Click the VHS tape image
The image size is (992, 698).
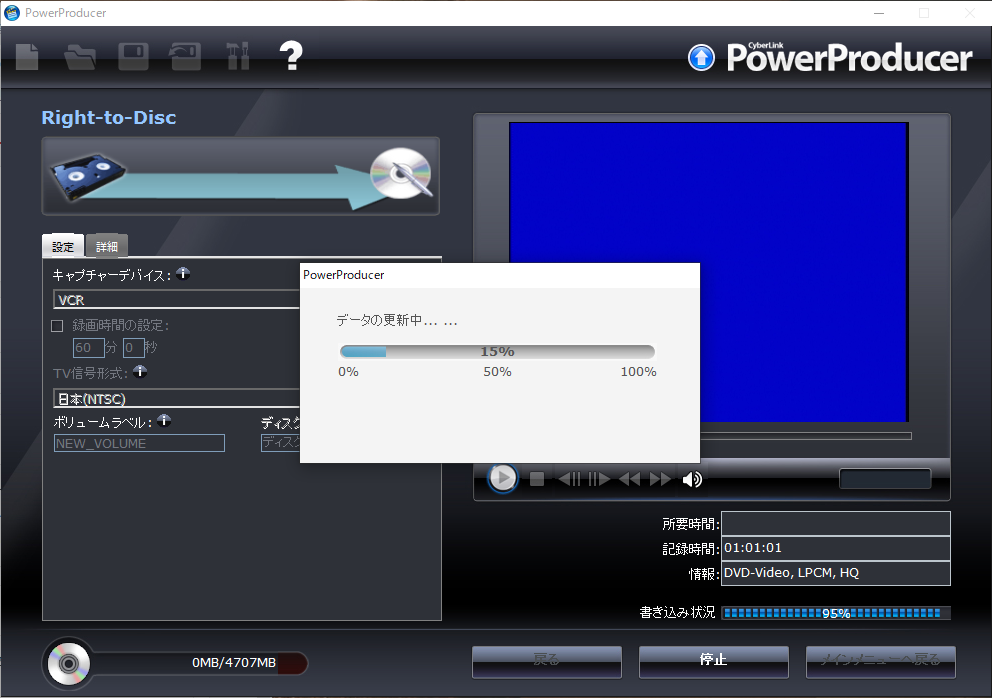89,176
